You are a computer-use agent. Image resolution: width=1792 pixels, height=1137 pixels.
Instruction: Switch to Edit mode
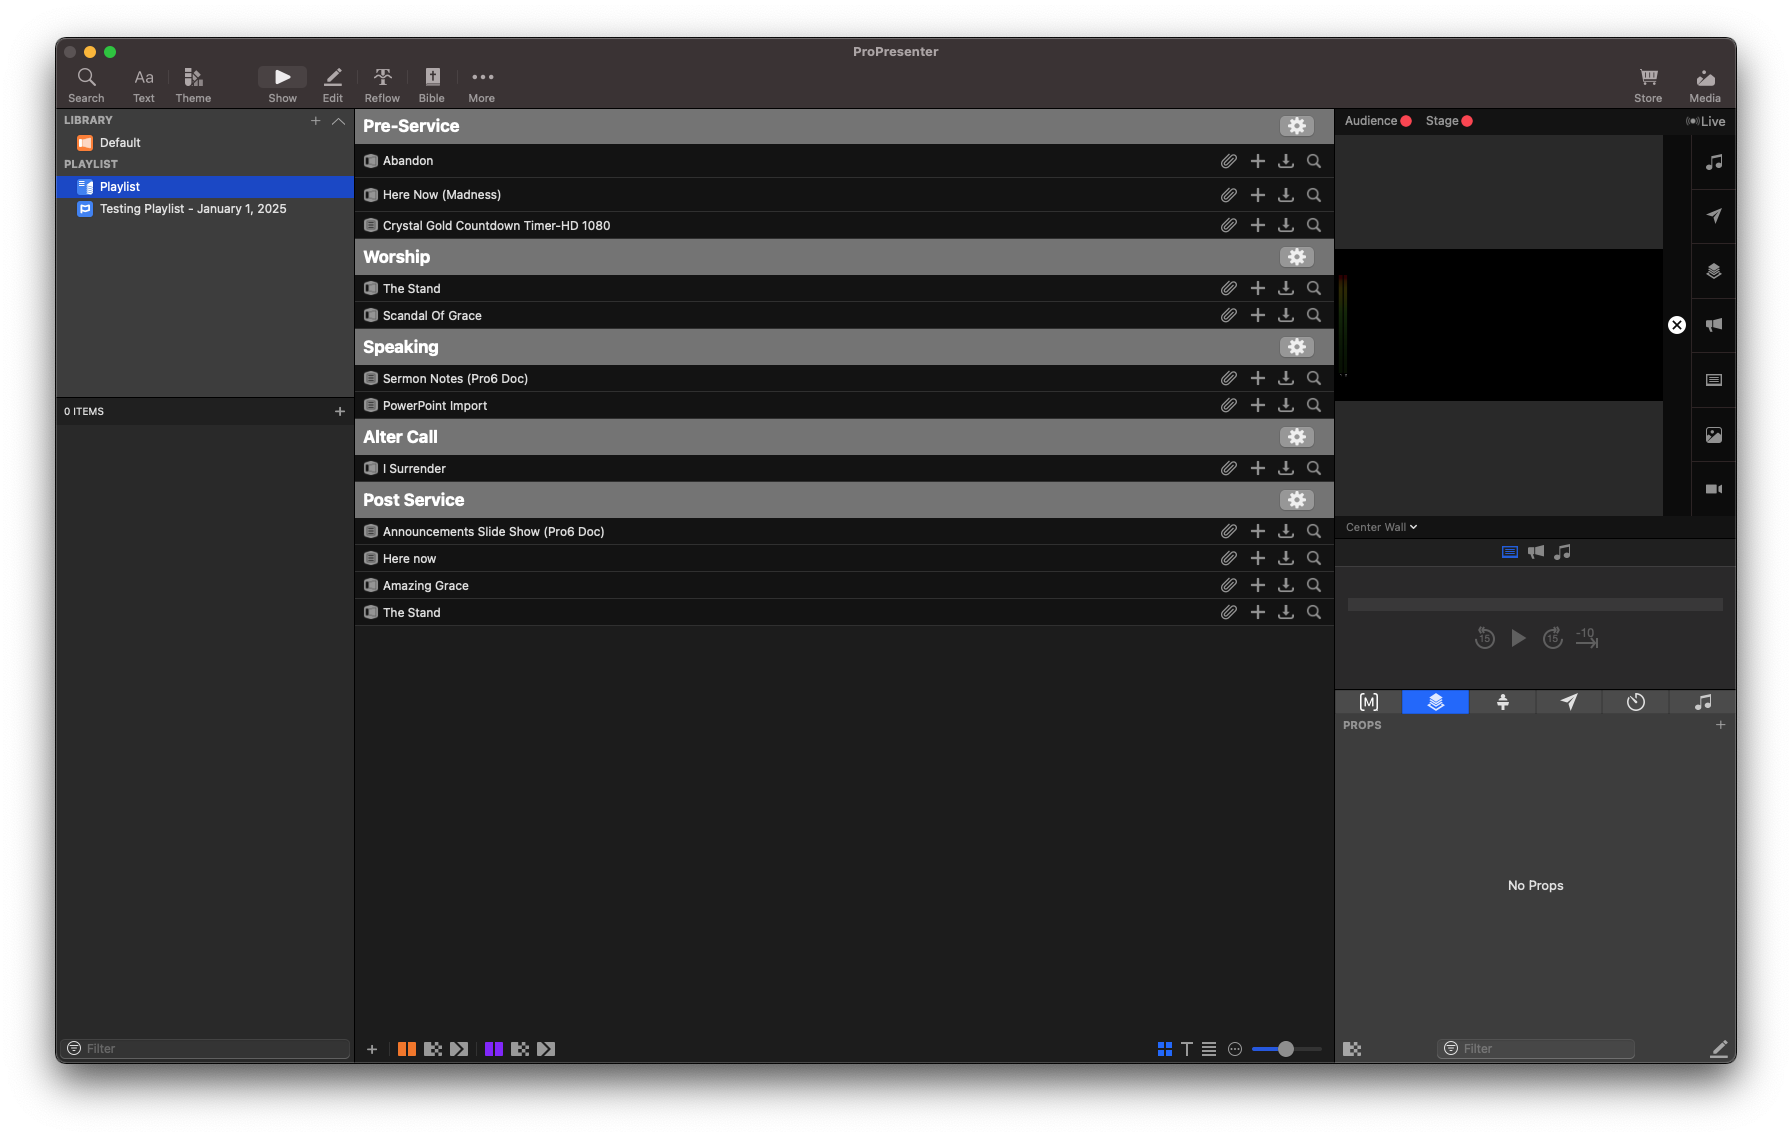coord(333,85)
